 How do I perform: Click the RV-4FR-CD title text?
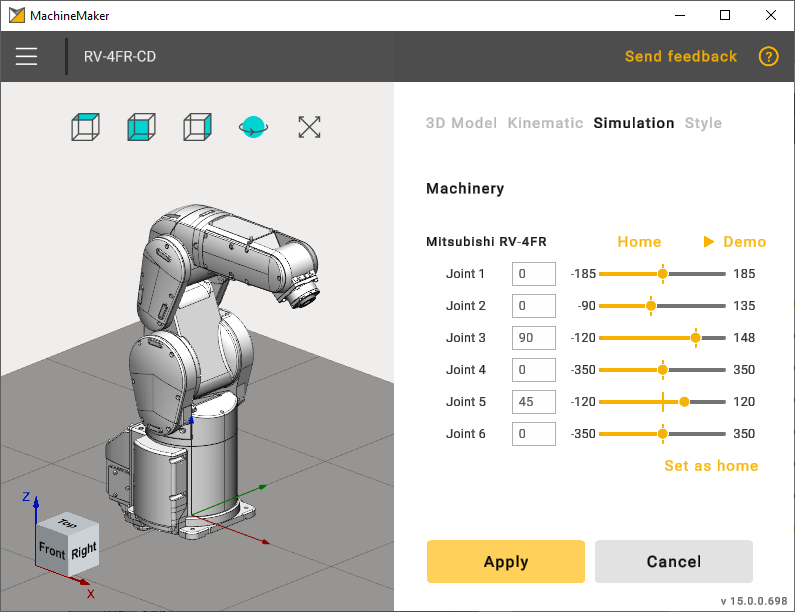click(x=120, y=56)
